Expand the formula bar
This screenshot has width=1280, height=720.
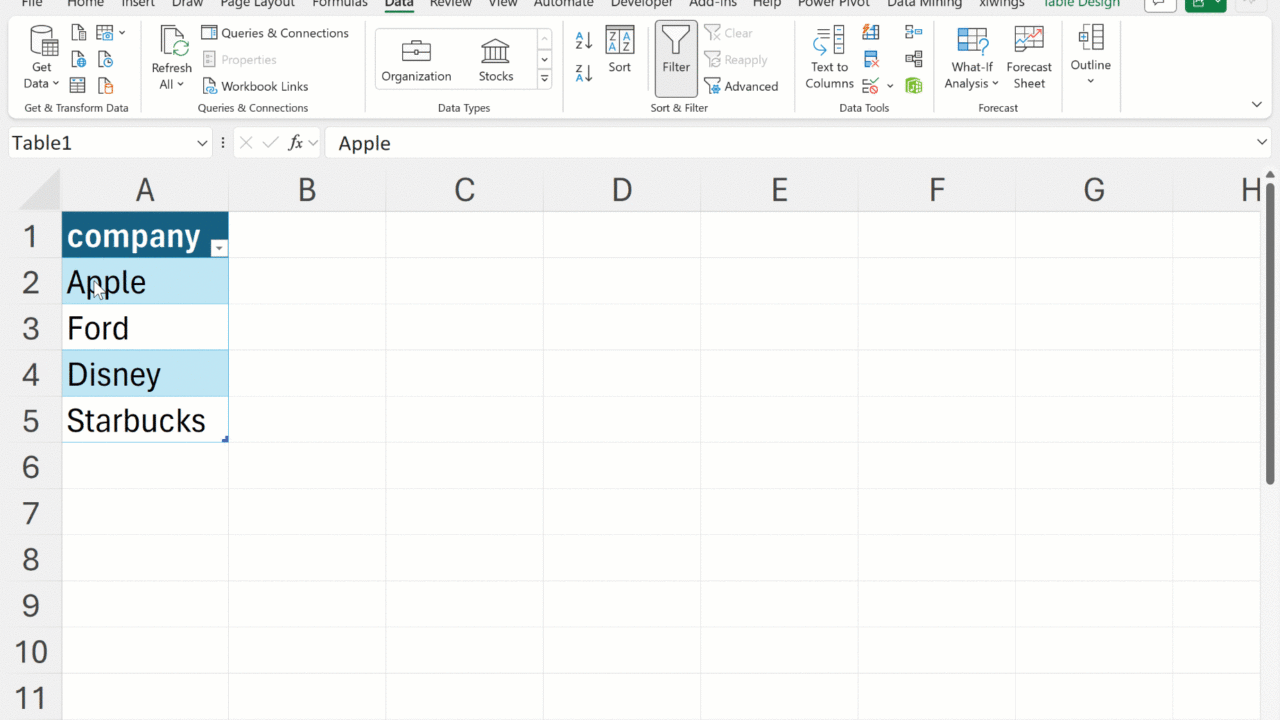(x=1262, y=143)
